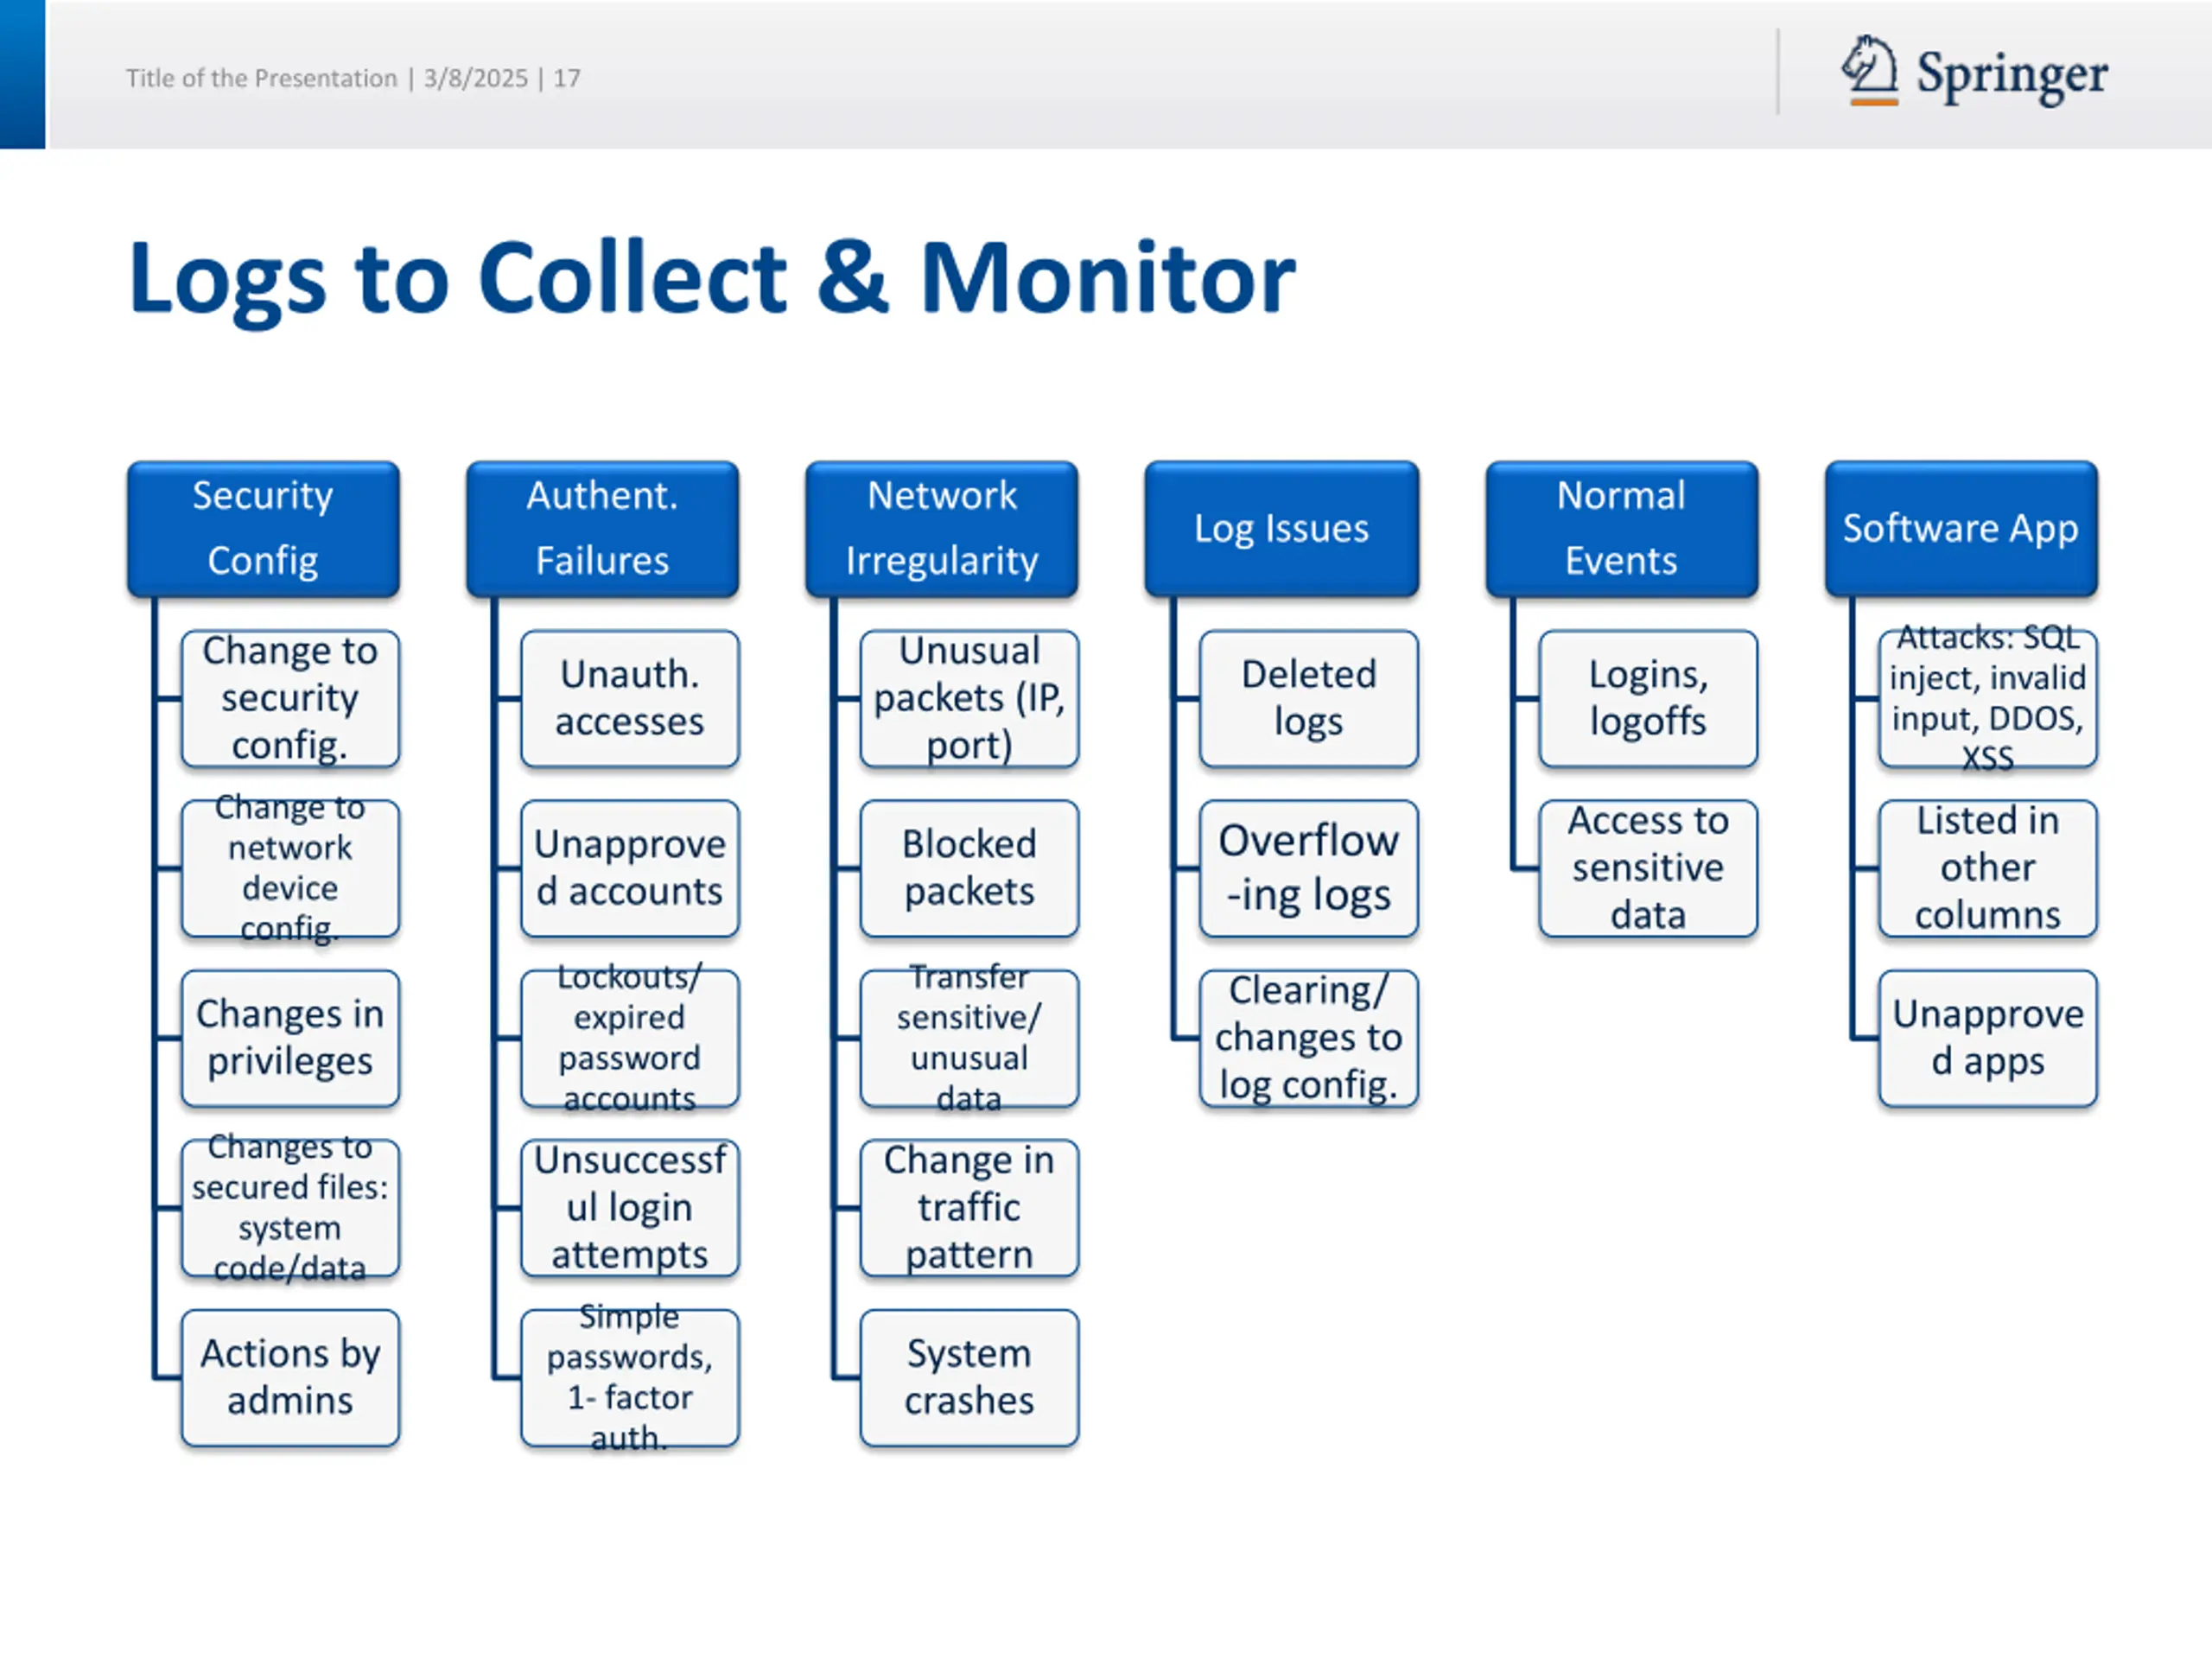Click the Springer horse logo icon
Image resolution: width=2212 pixels, height=1659 pixels.
pos(1869,70)
